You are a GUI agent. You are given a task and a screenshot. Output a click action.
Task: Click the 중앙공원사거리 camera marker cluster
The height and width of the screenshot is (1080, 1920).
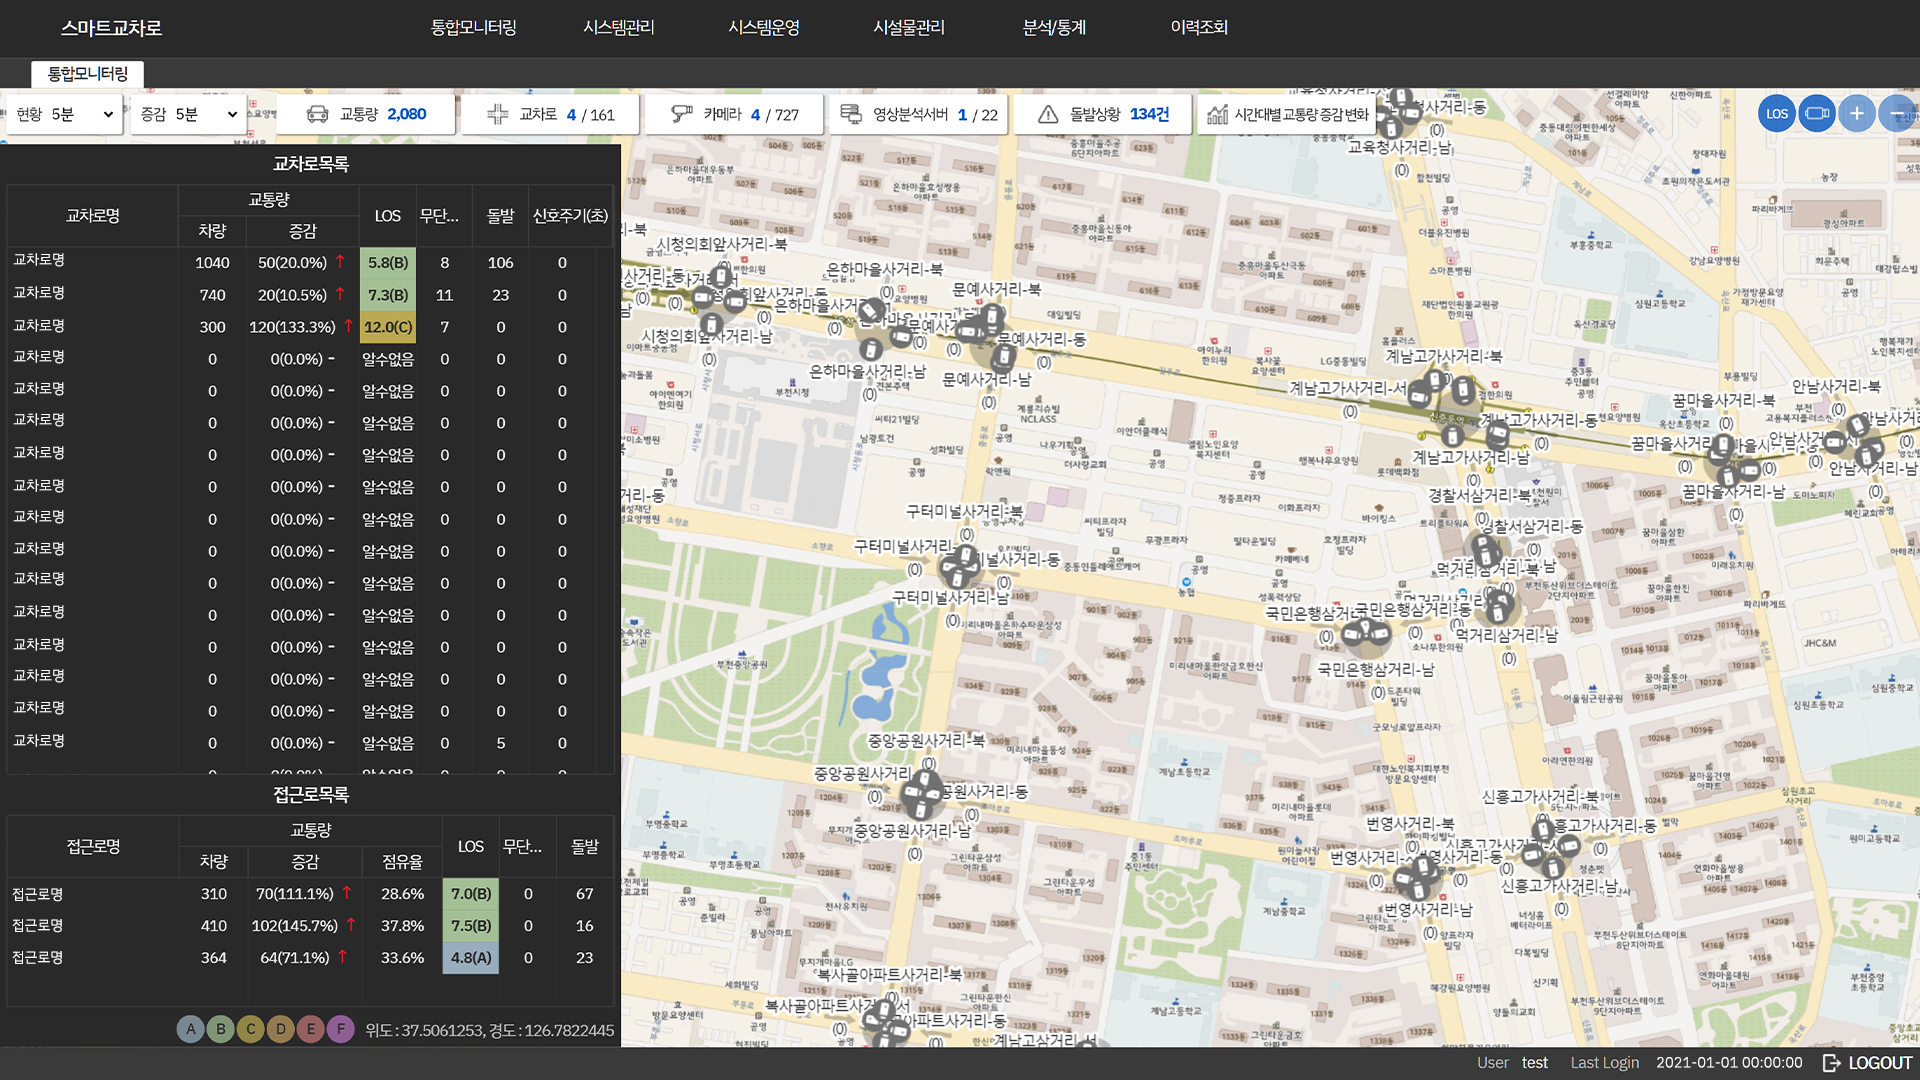coord(921,794)
